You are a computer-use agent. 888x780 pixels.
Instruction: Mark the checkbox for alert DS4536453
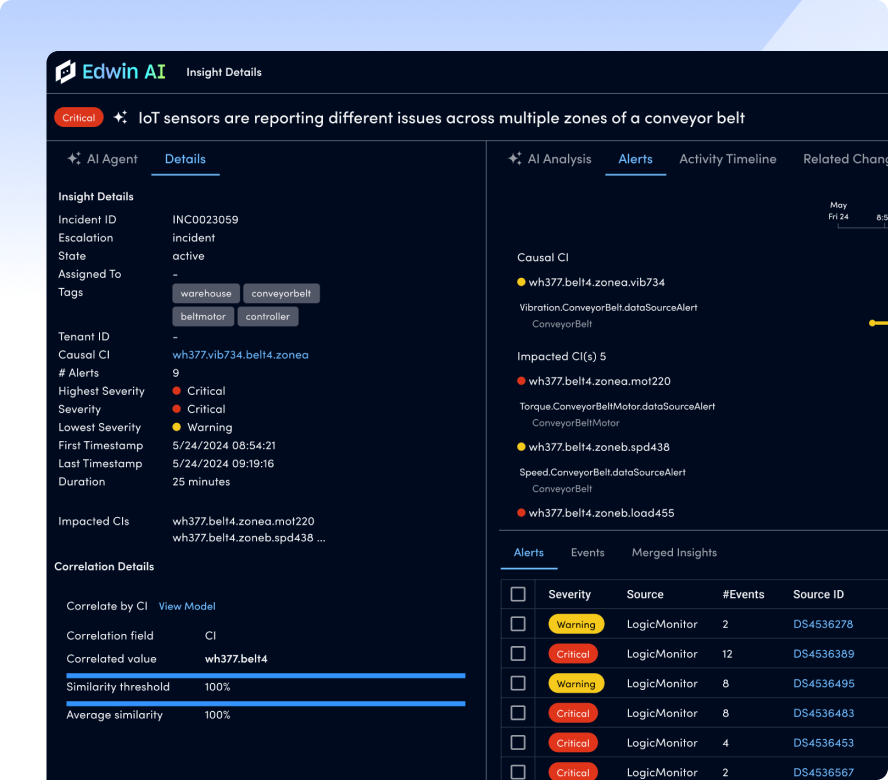pos(518,743)
